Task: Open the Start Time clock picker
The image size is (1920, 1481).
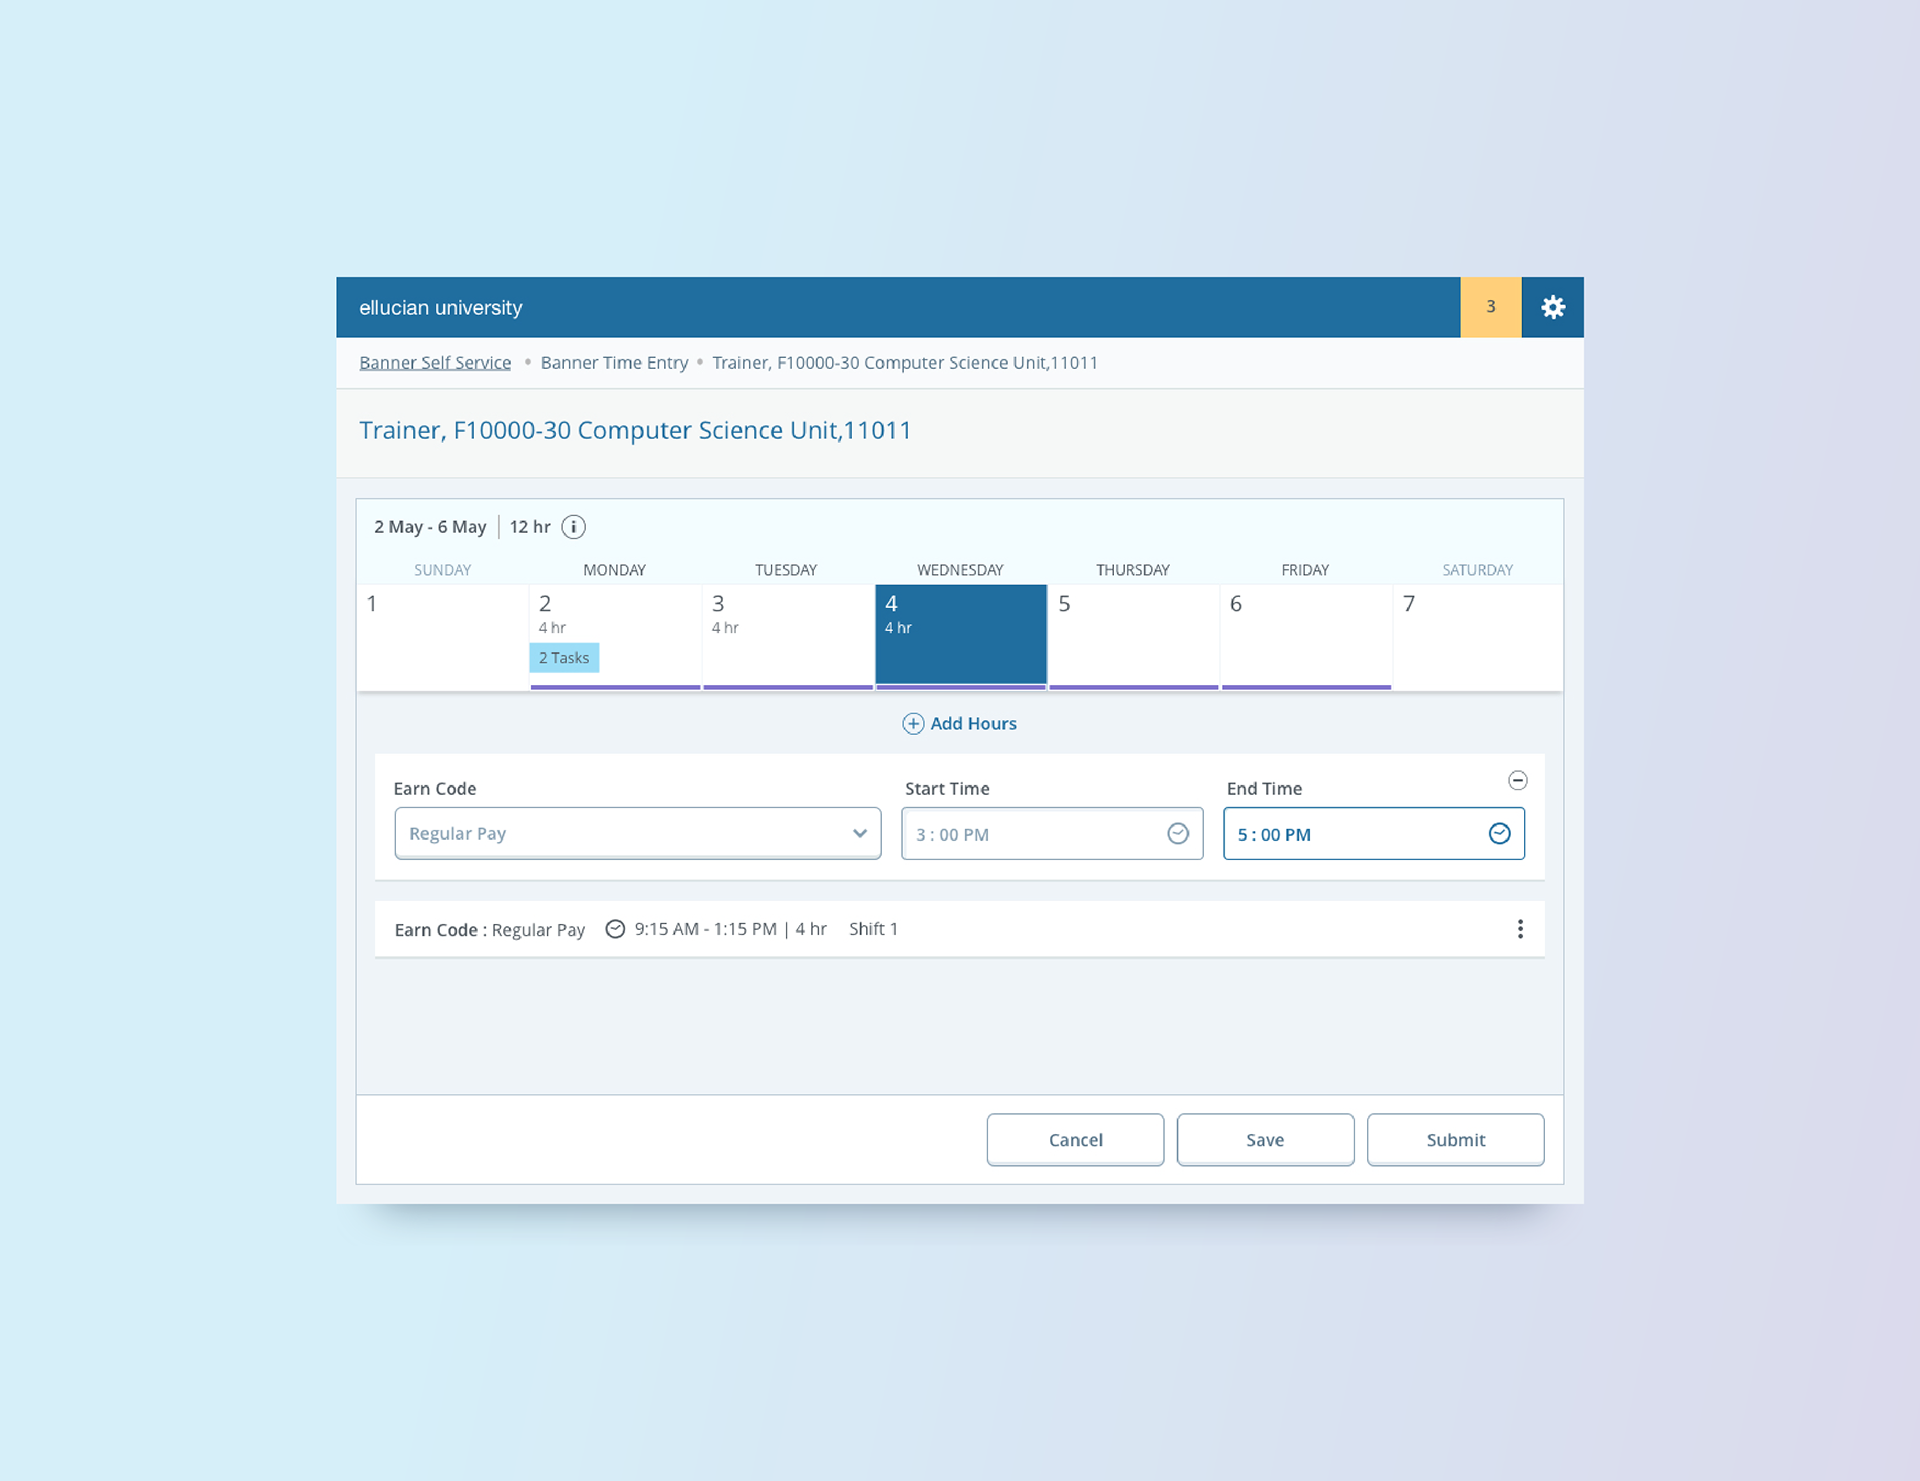Action: pyautogui.click(x=1178, y=834)
